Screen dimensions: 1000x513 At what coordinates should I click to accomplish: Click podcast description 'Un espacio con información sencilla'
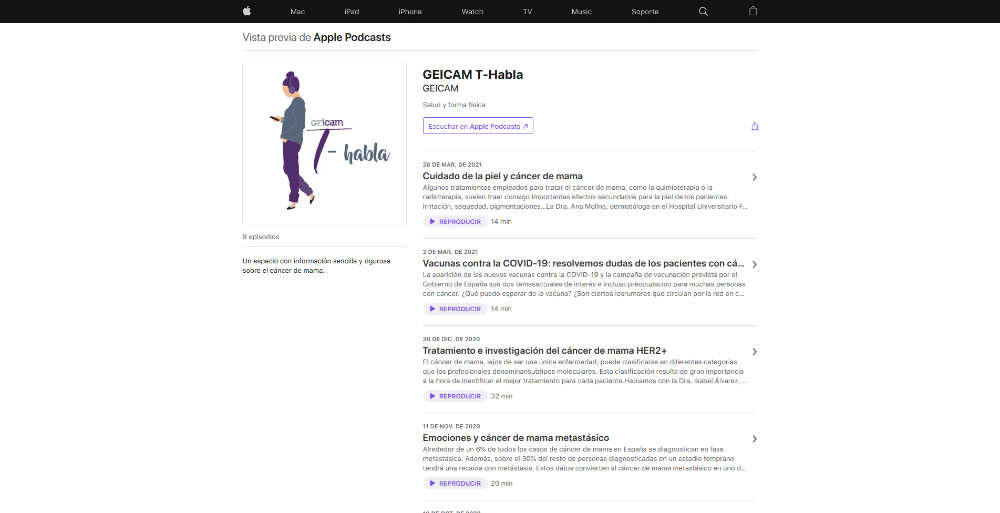[316, 266]
